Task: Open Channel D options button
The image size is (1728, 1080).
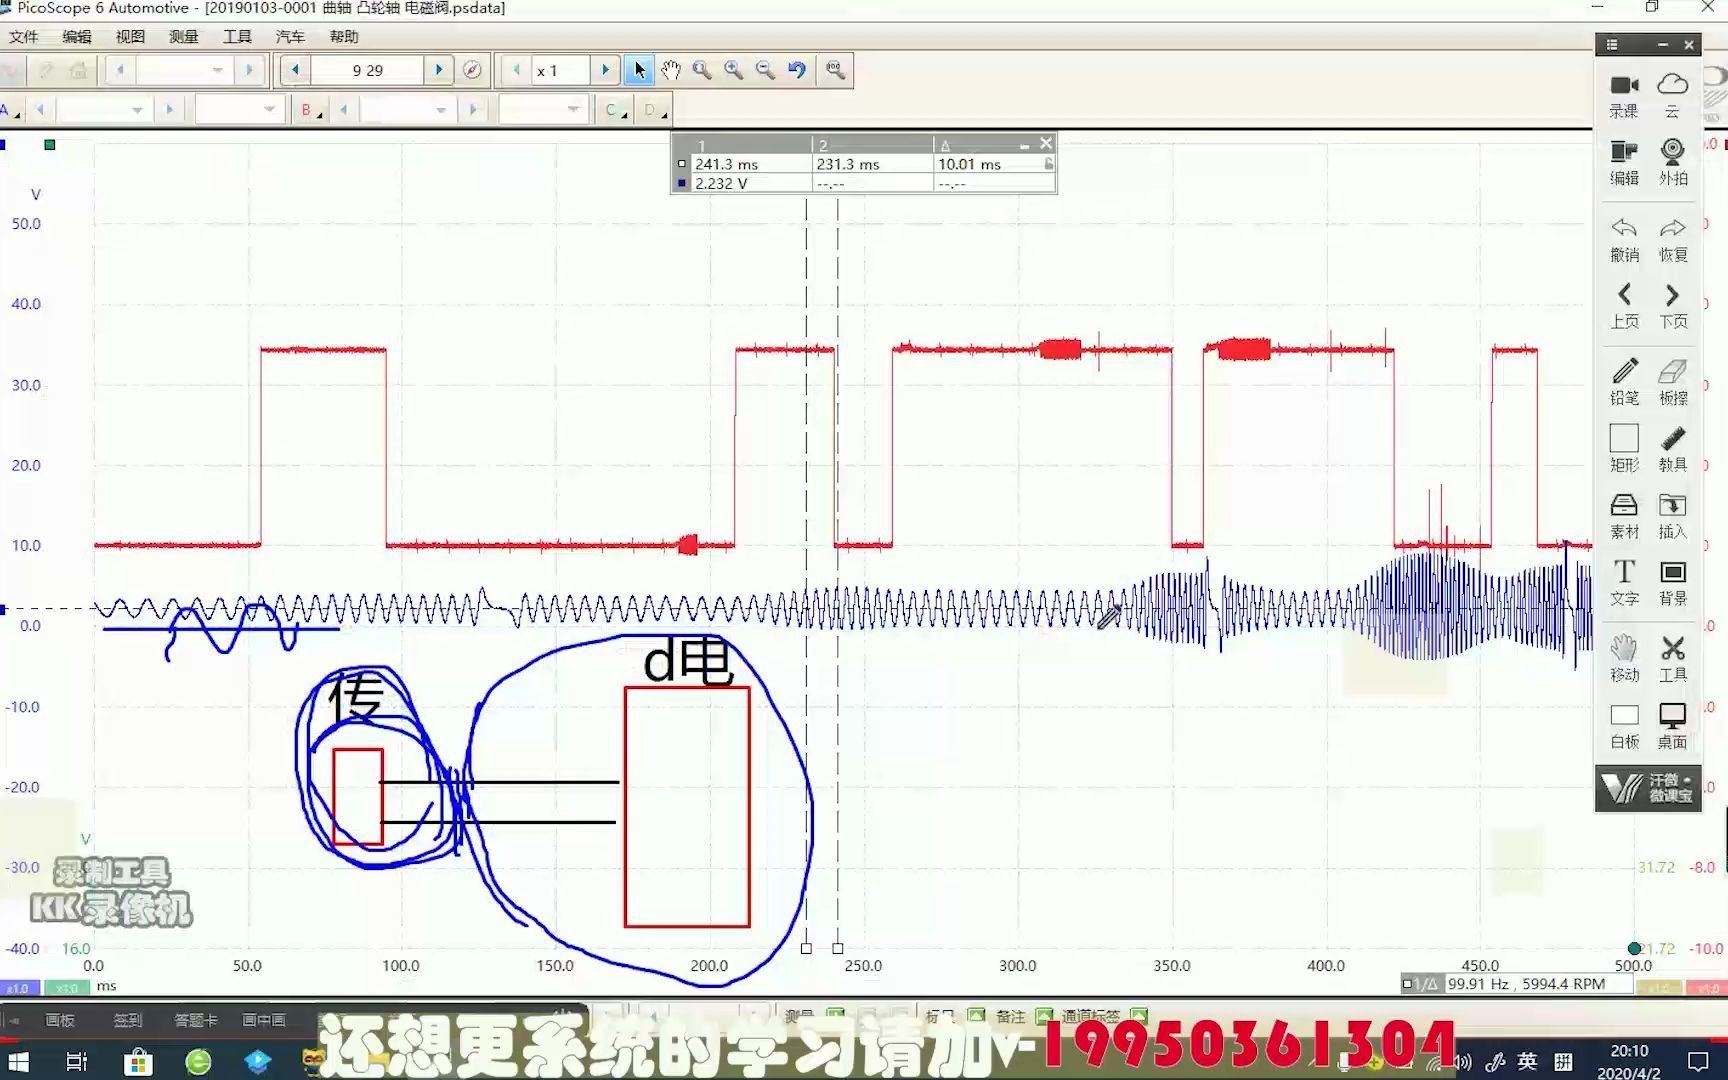Action: click(655, 110)
